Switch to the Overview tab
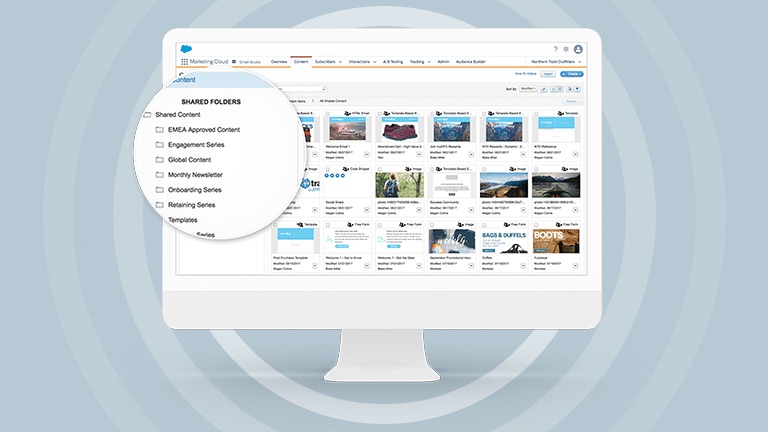Viewport: 768px width, 432px height. pyautogui.click(x=279, y=62)
